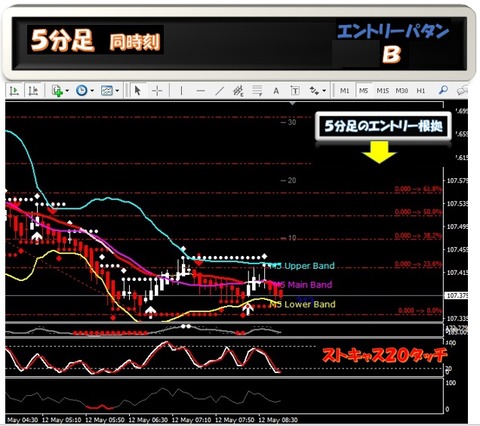Select the Horizontal Line drawing tool
480x426 pixels.
point(200,91)
